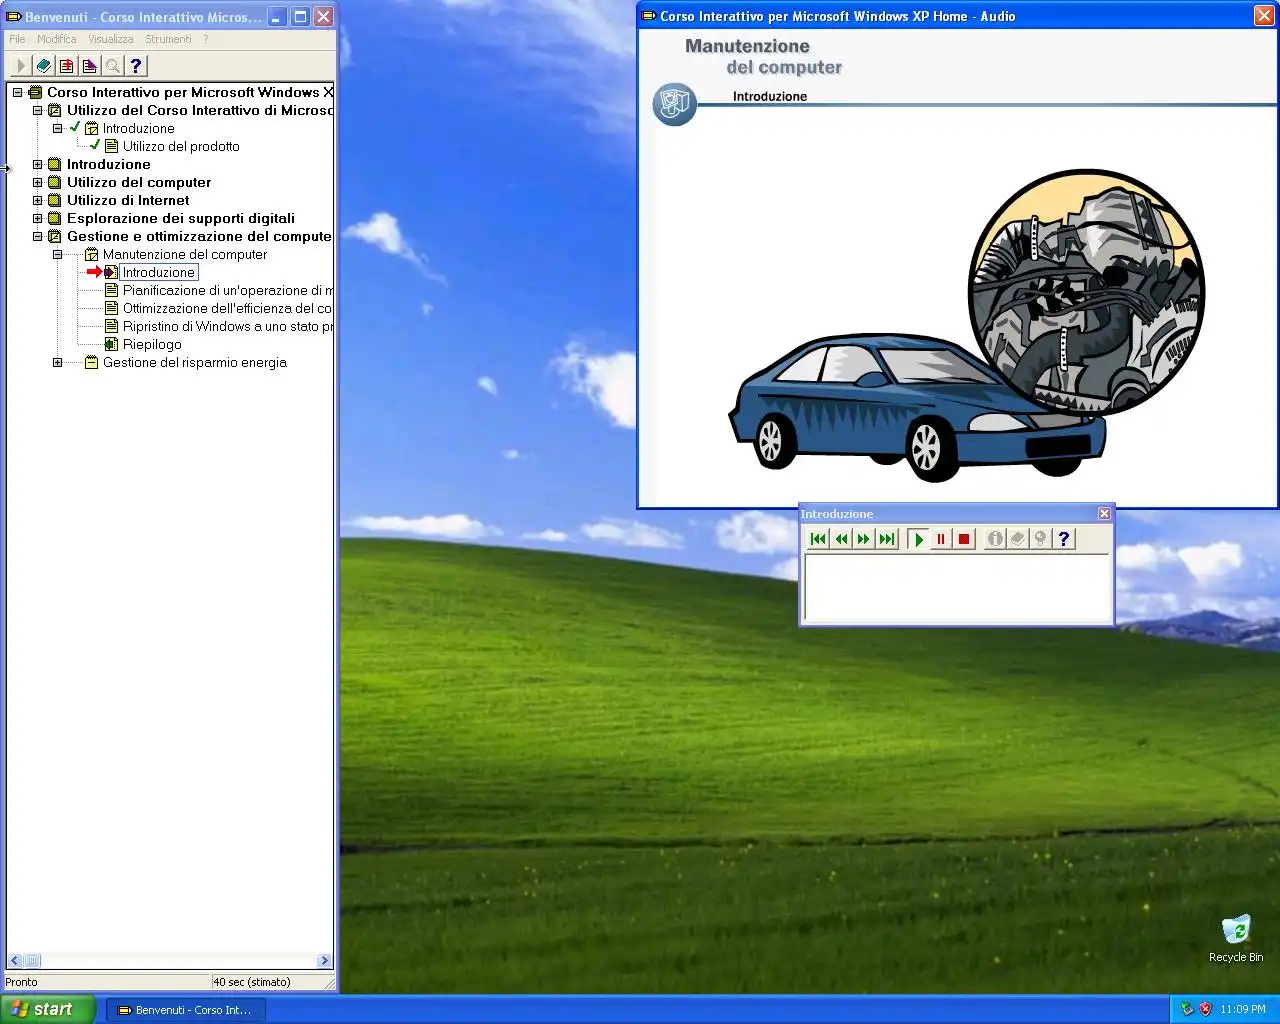Click the empty text area of Introduzione player
The height and width of the screenshot is (1024, 1280).
tap(958, 588)
